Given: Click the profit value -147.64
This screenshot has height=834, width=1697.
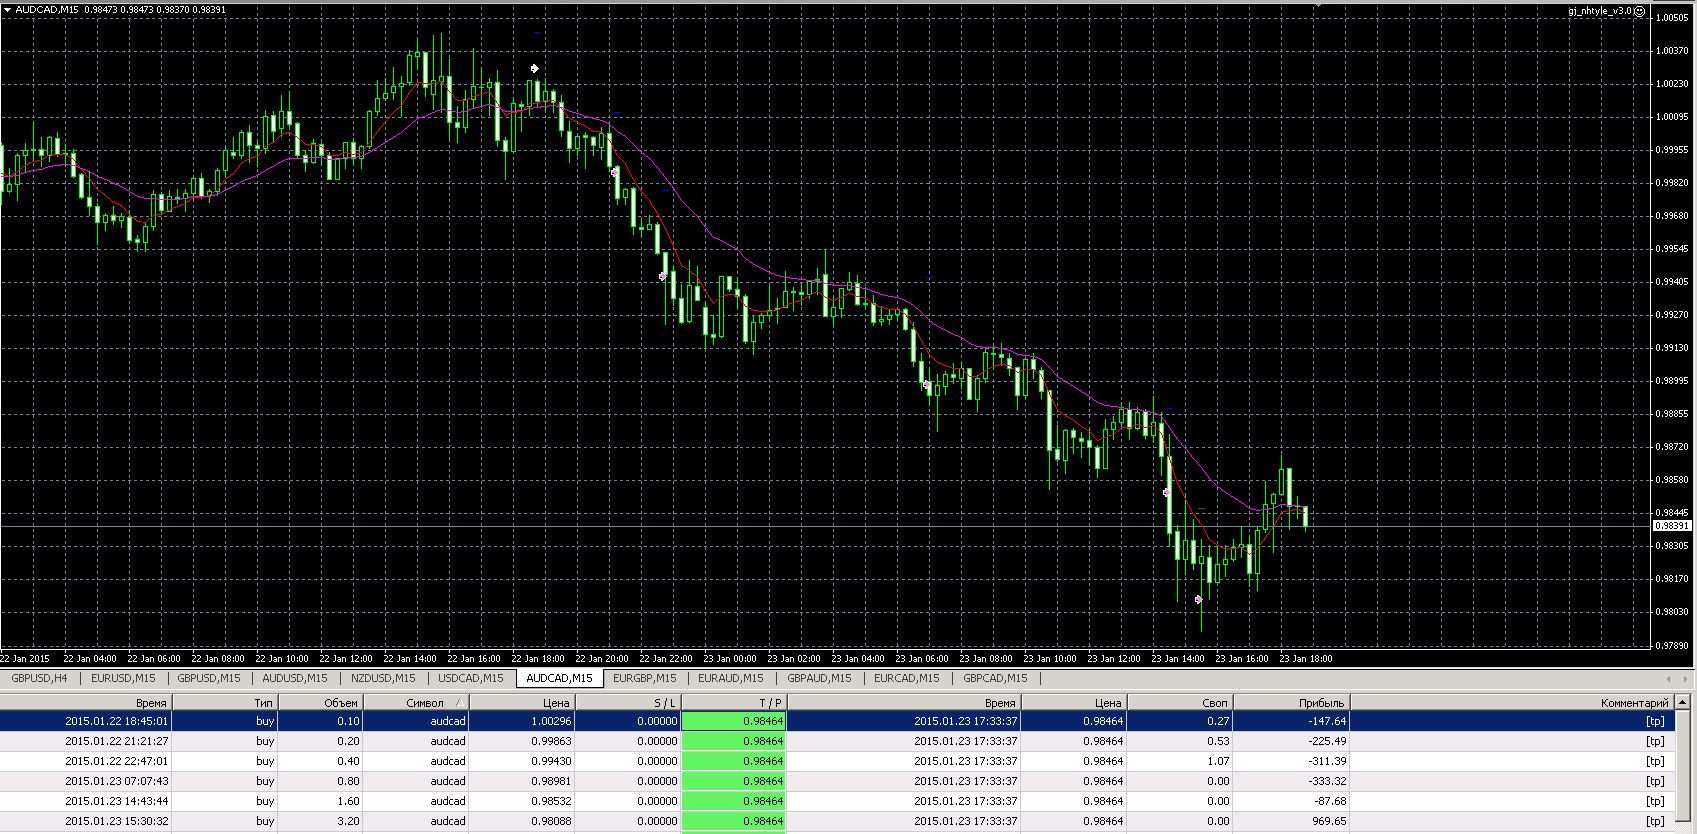Looking at the screenshot, I should [x=1328, y=721].
